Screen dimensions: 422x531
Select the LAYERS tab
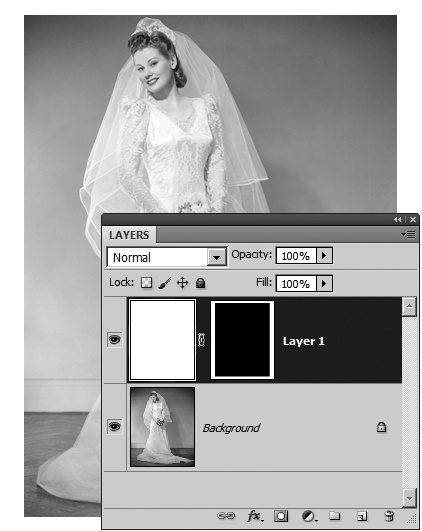point(129,235)
